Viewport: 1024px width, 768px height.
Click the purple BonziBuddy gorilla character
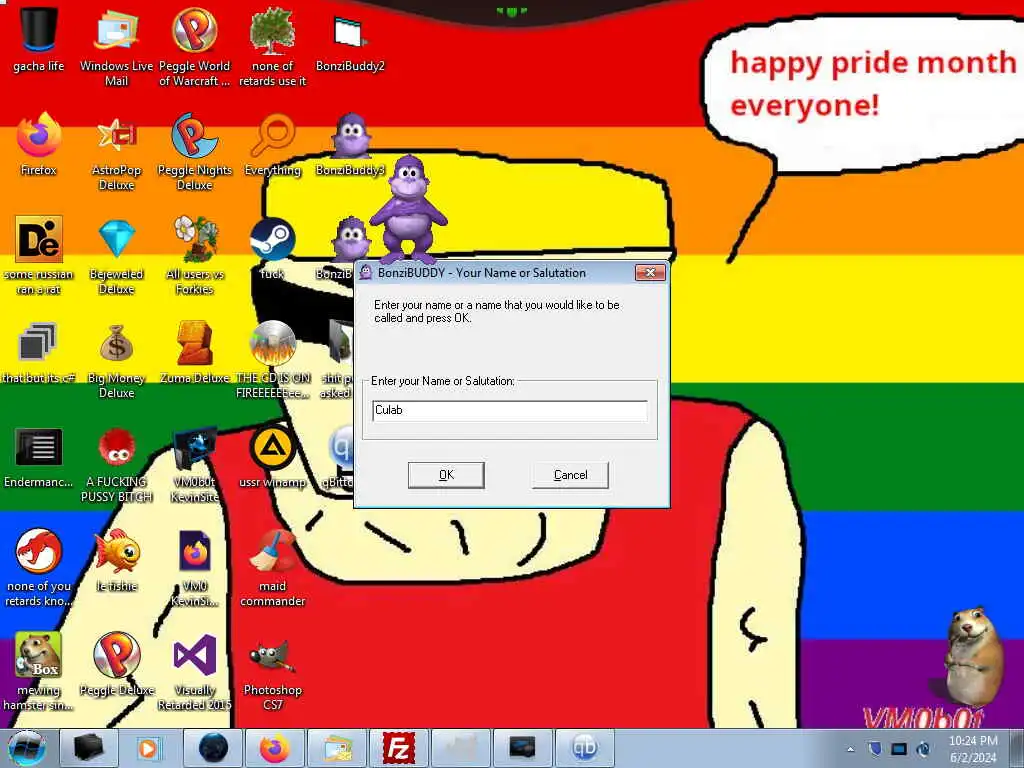pyautogui.click(x=409, y=209)
